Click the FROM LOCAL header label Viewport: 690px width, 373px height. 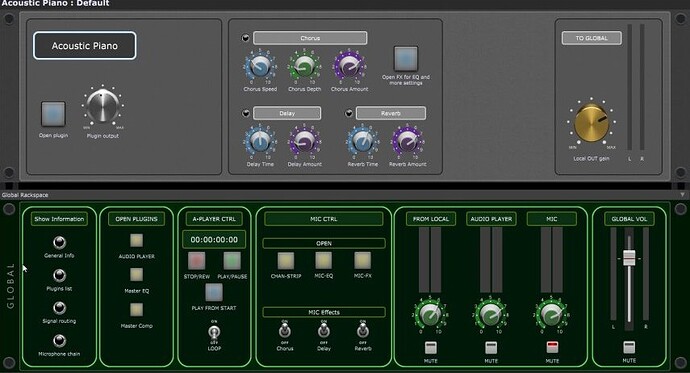[430, 219]
